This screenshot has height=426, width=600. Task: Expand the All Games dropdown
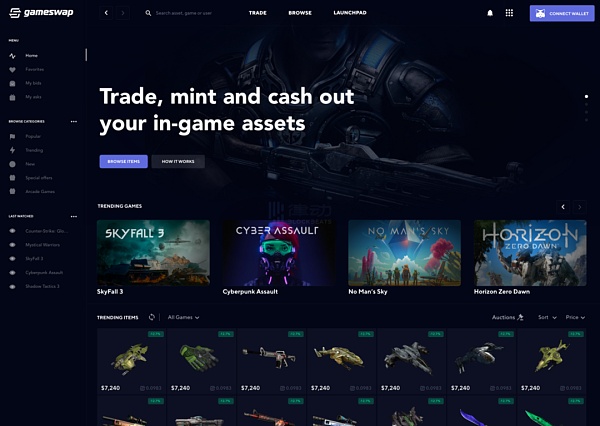click(x=183, y=317)
